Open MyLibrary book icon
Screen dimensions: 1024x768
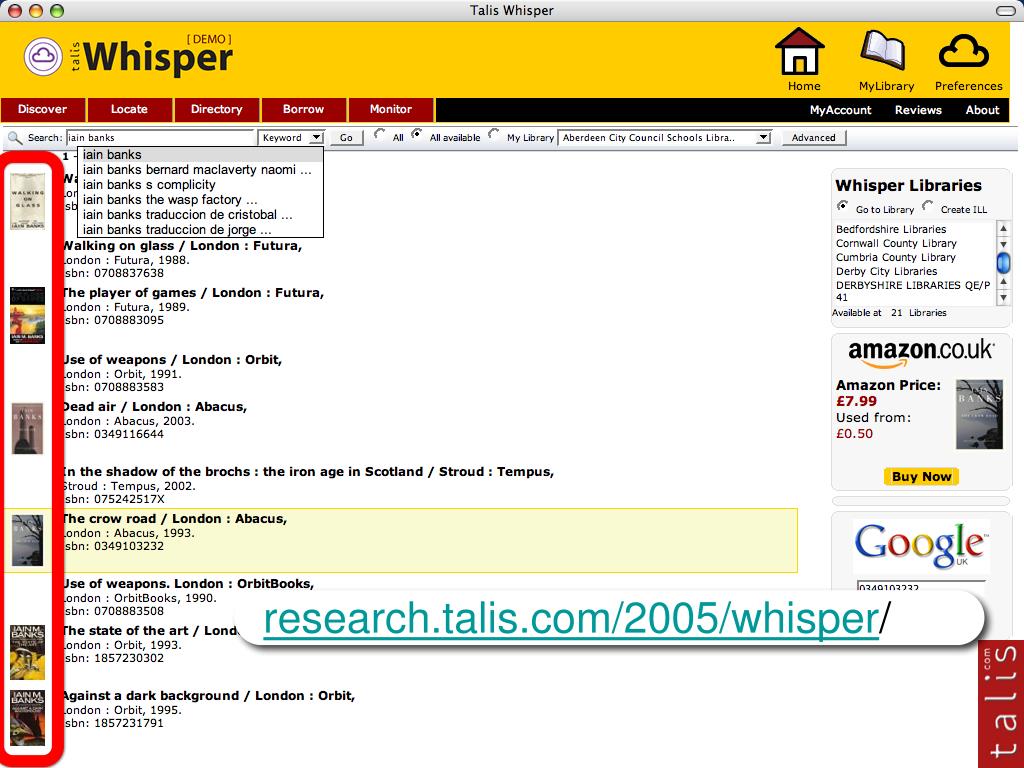pyautogui.click(x=883, y=51)
